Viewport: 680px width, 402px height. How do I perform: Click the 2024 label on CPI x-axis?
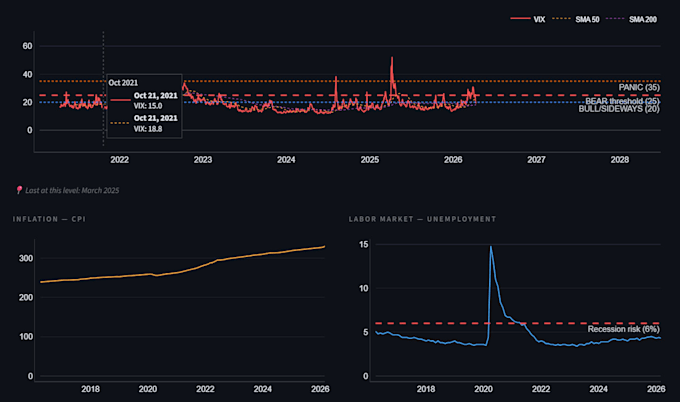[x=263, y=389]
